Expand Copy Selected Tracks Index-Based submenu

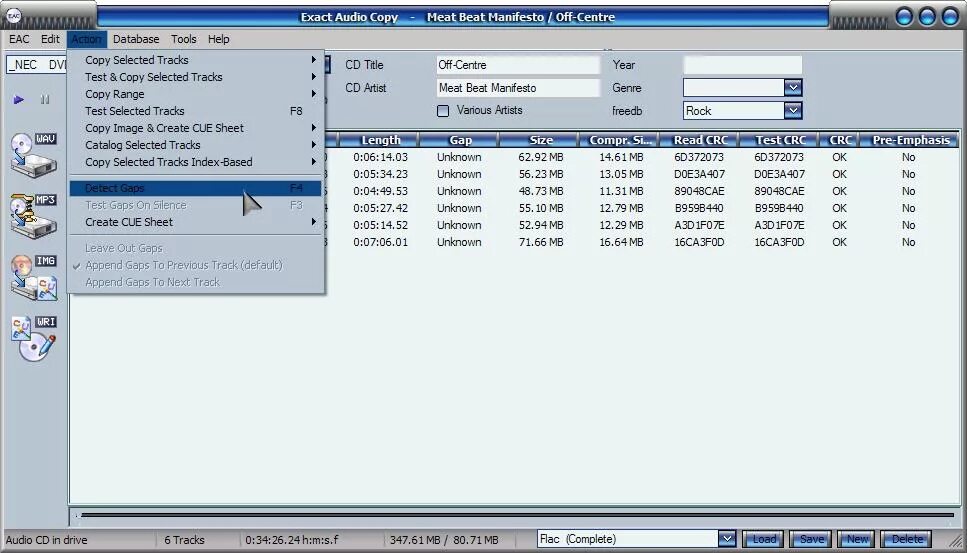[x=197, y=162]
